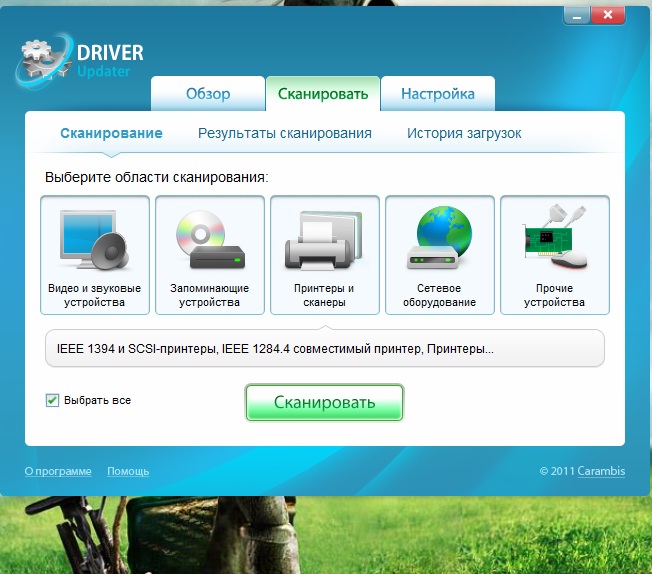Select the network equipment (Сетевое оборудование) tile
The width and height of the screenshot is (652, 574).
(x=440, y=255)
